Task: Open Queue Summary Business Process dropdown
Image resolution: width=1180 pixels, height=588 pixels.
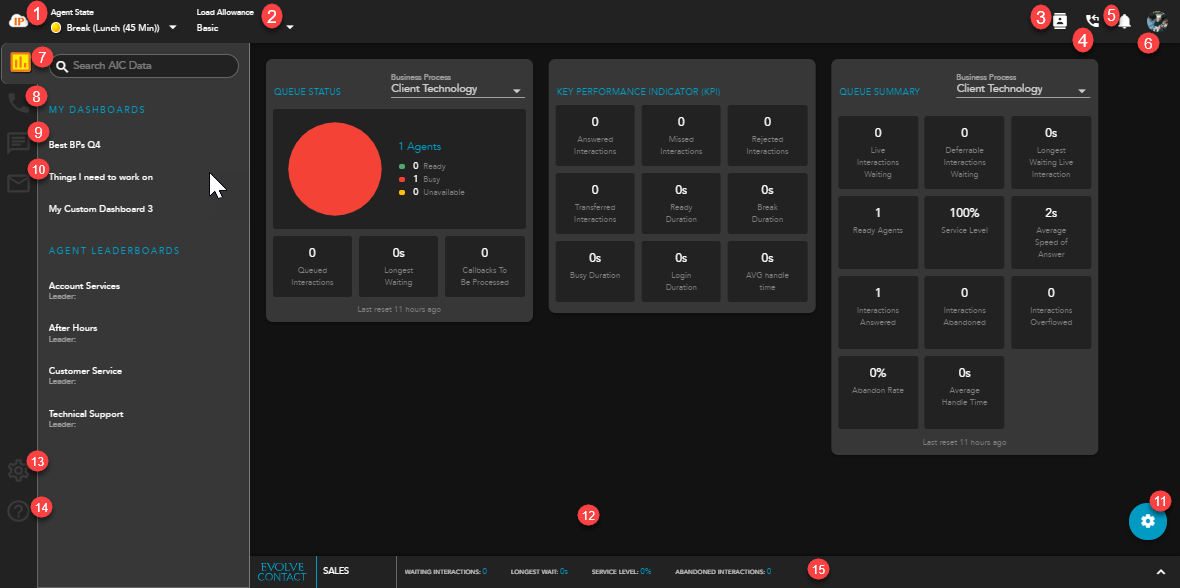Action: (1022, 90)
